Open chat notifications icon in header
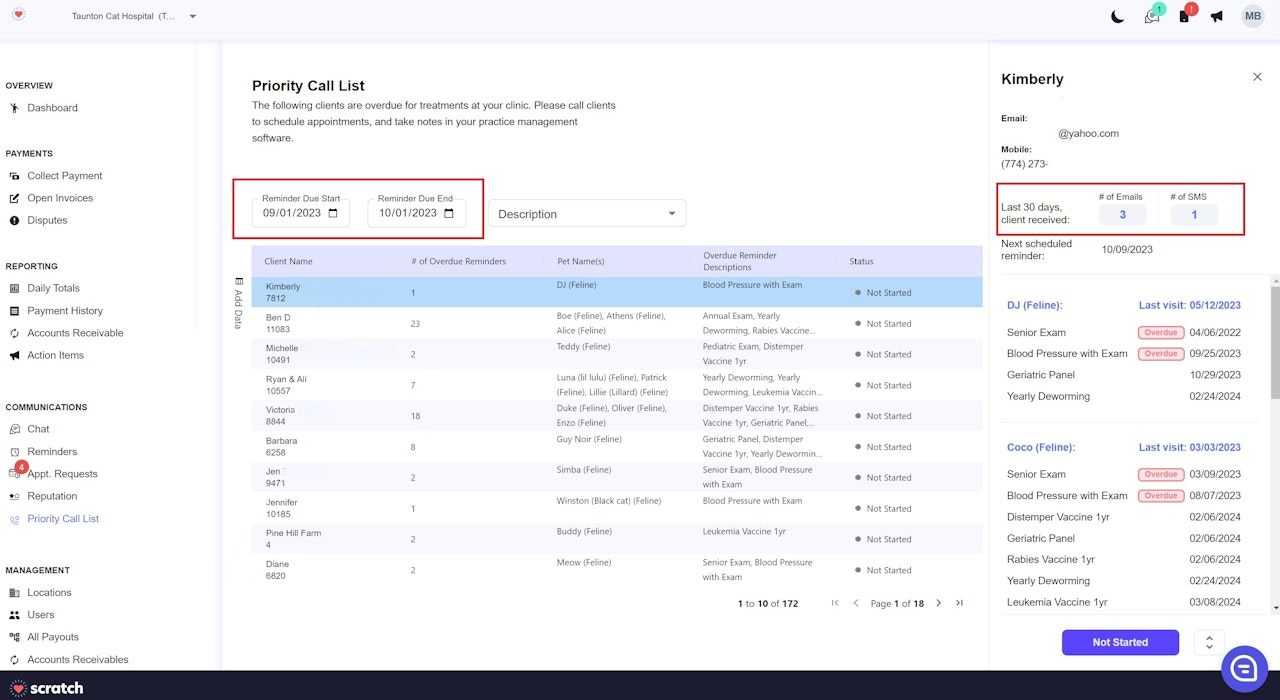Viewport: 1280px width, 700px height. pyautogui.click(x=1151, y=17)
